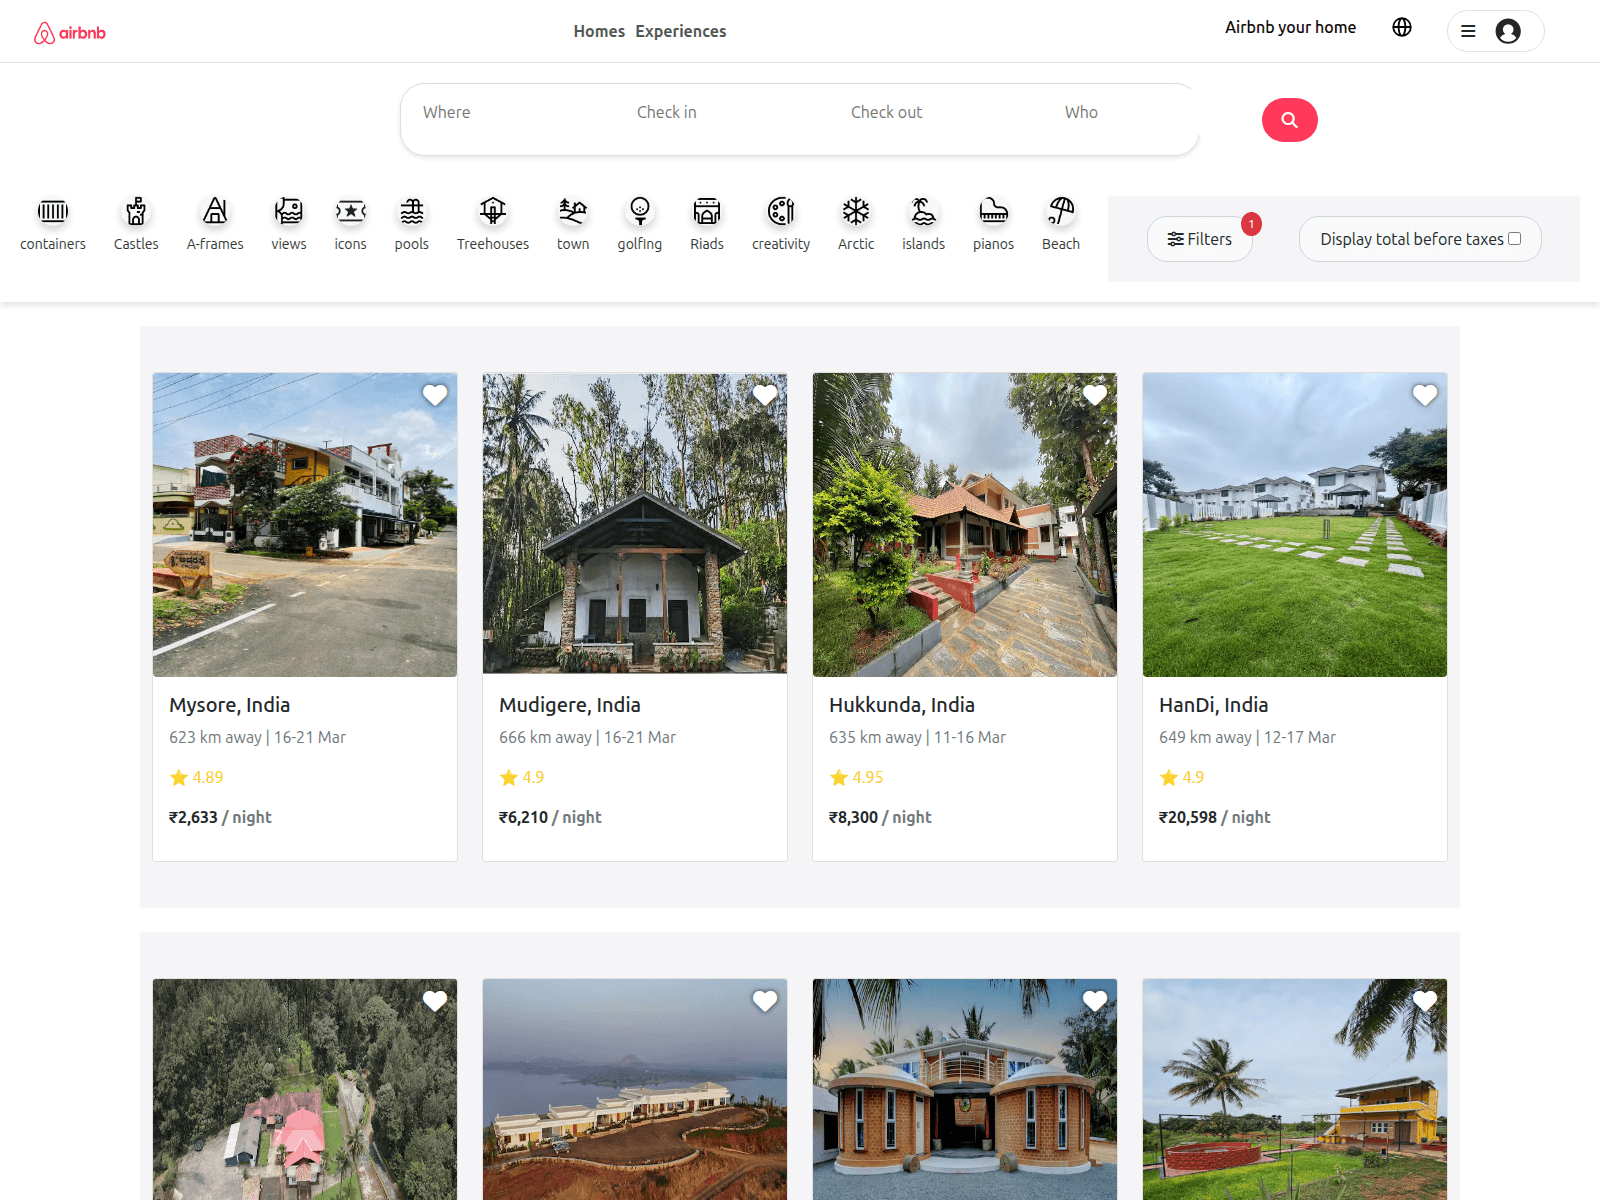Select the Beach category icon
The image size is (1600, 1200).
pos(1061,211)
